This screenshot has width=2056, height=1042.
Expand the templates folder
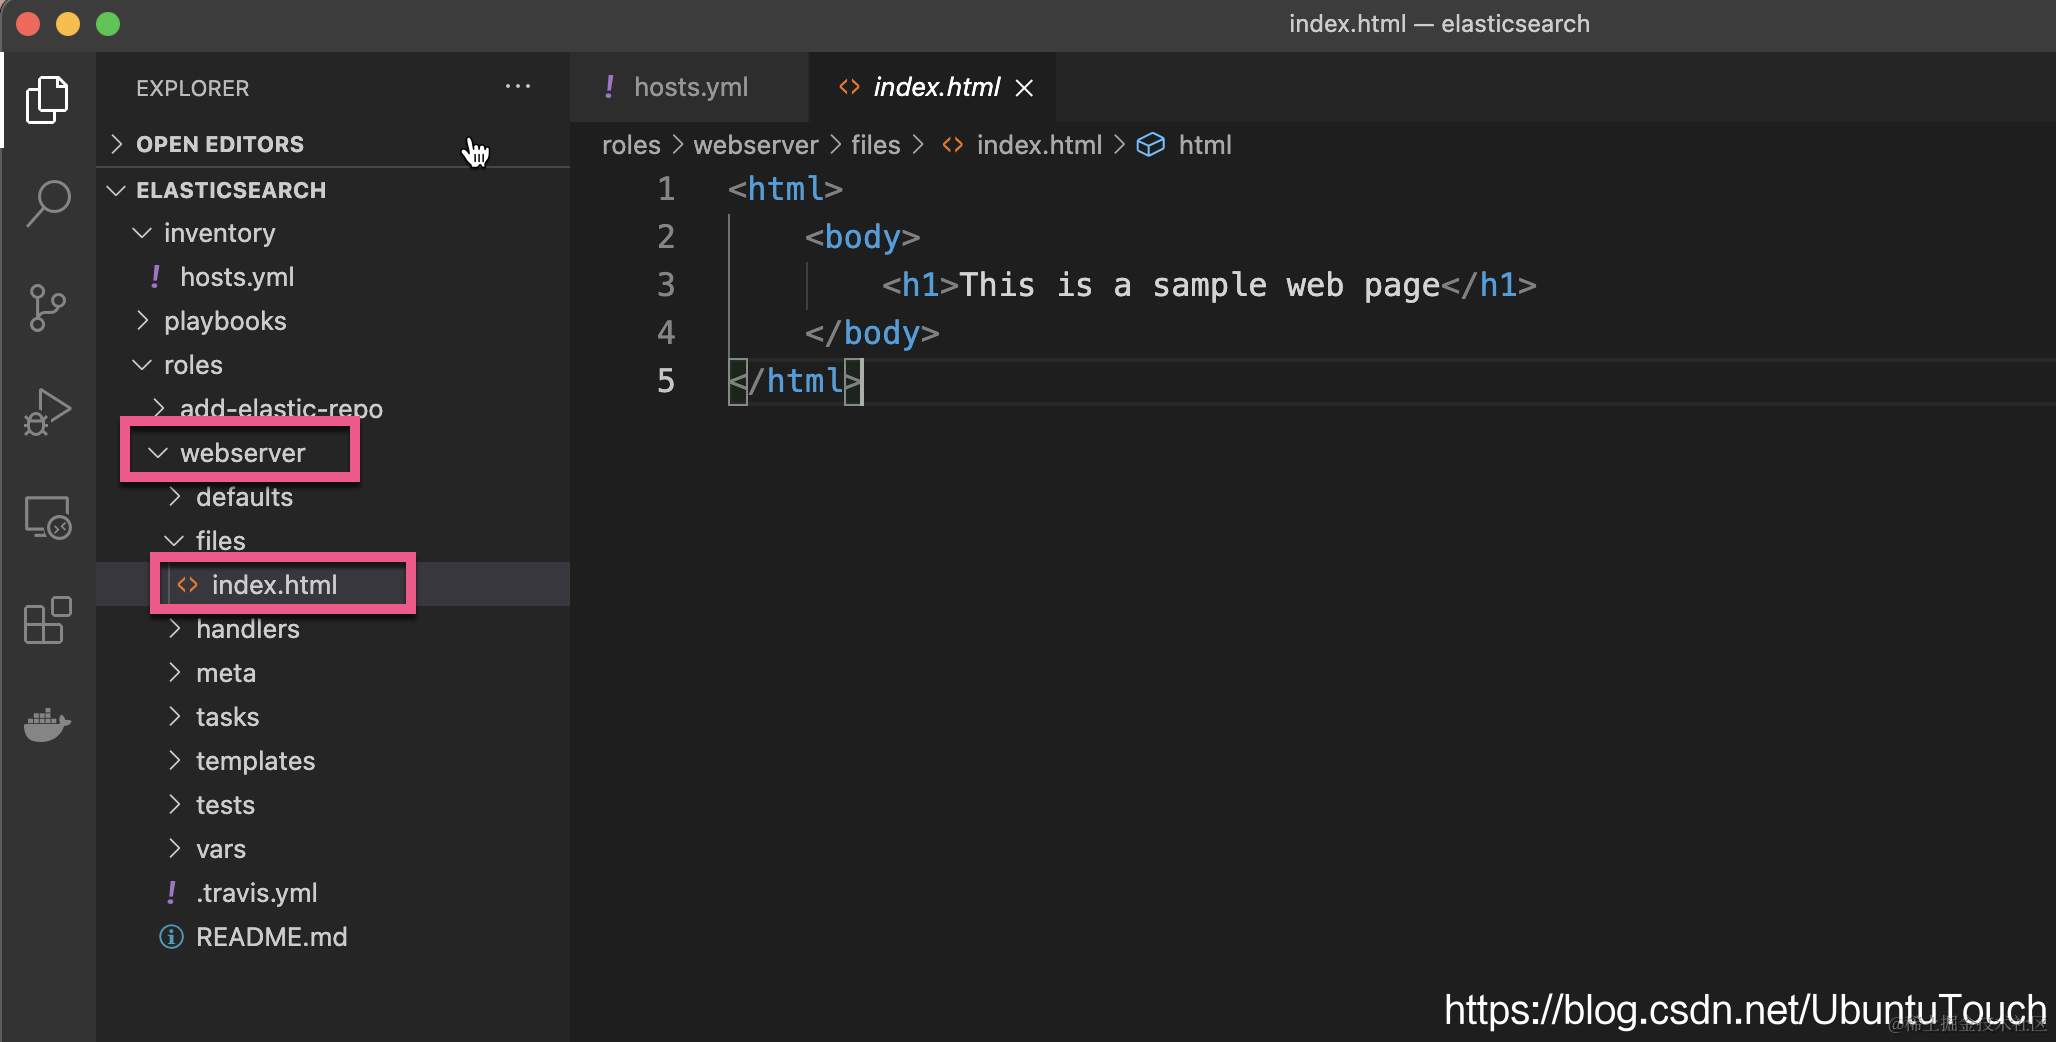[255, 761]
